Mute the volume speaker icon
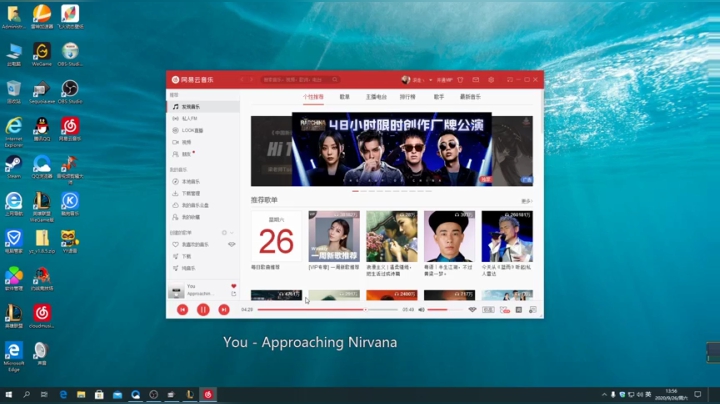This screenshot has height=404, width=720. pos(422,310)
